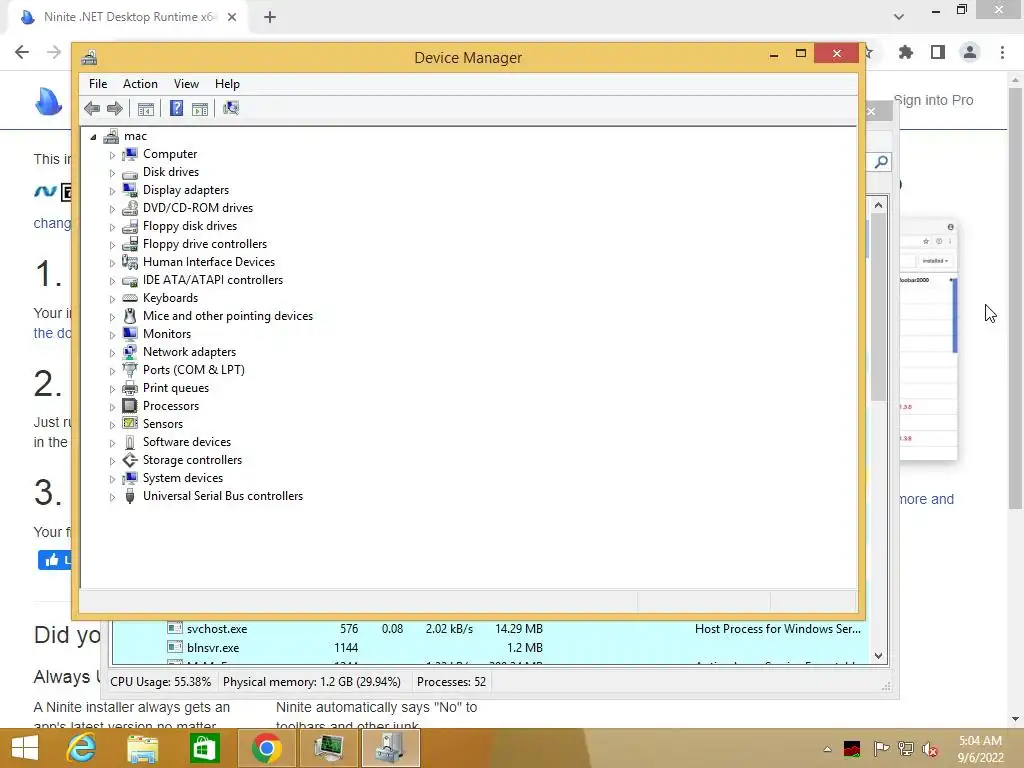Click the Action Center flag tray icon
This screenshot has width=1024, height=768.
pos(881,749)
